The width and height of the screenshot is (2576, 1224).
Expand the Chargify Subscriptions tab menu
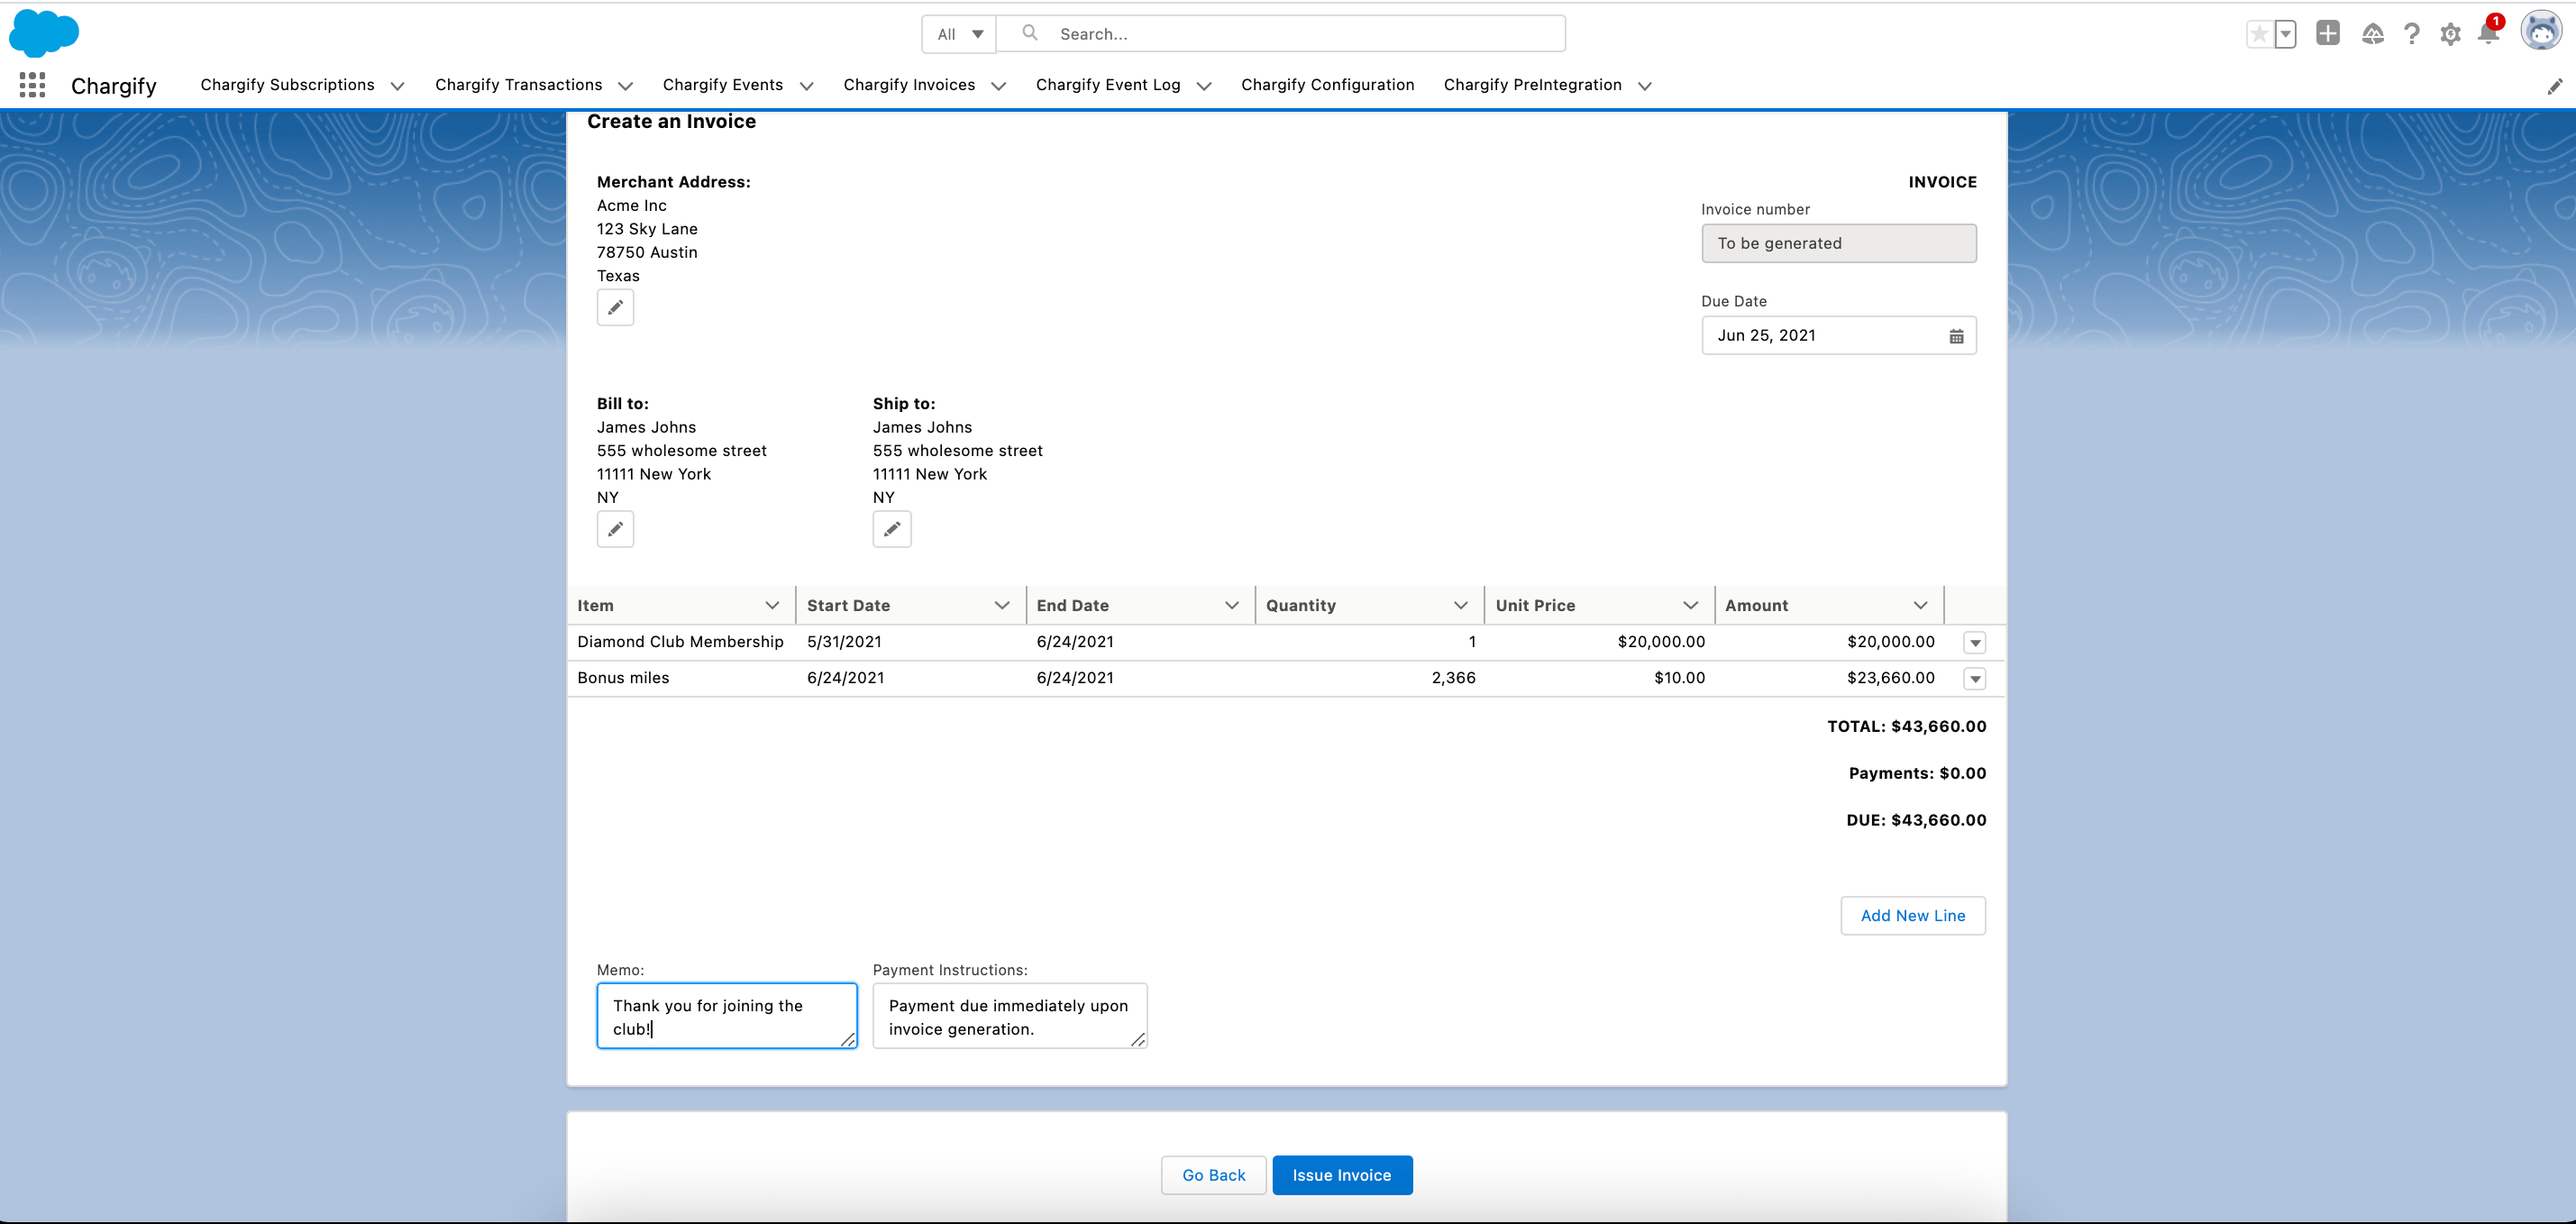click(x=397, y=86)
